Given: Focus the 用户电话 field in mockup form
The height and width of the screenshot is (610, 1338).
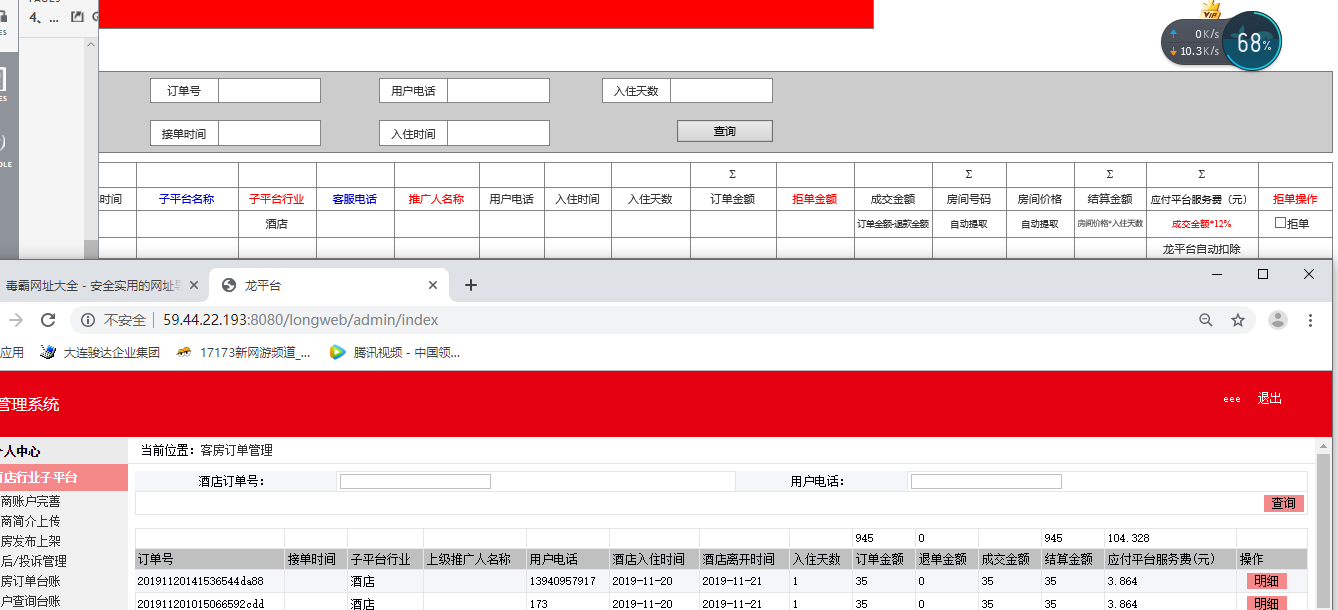Looking at the screenshot, I should tap(498, 91).
